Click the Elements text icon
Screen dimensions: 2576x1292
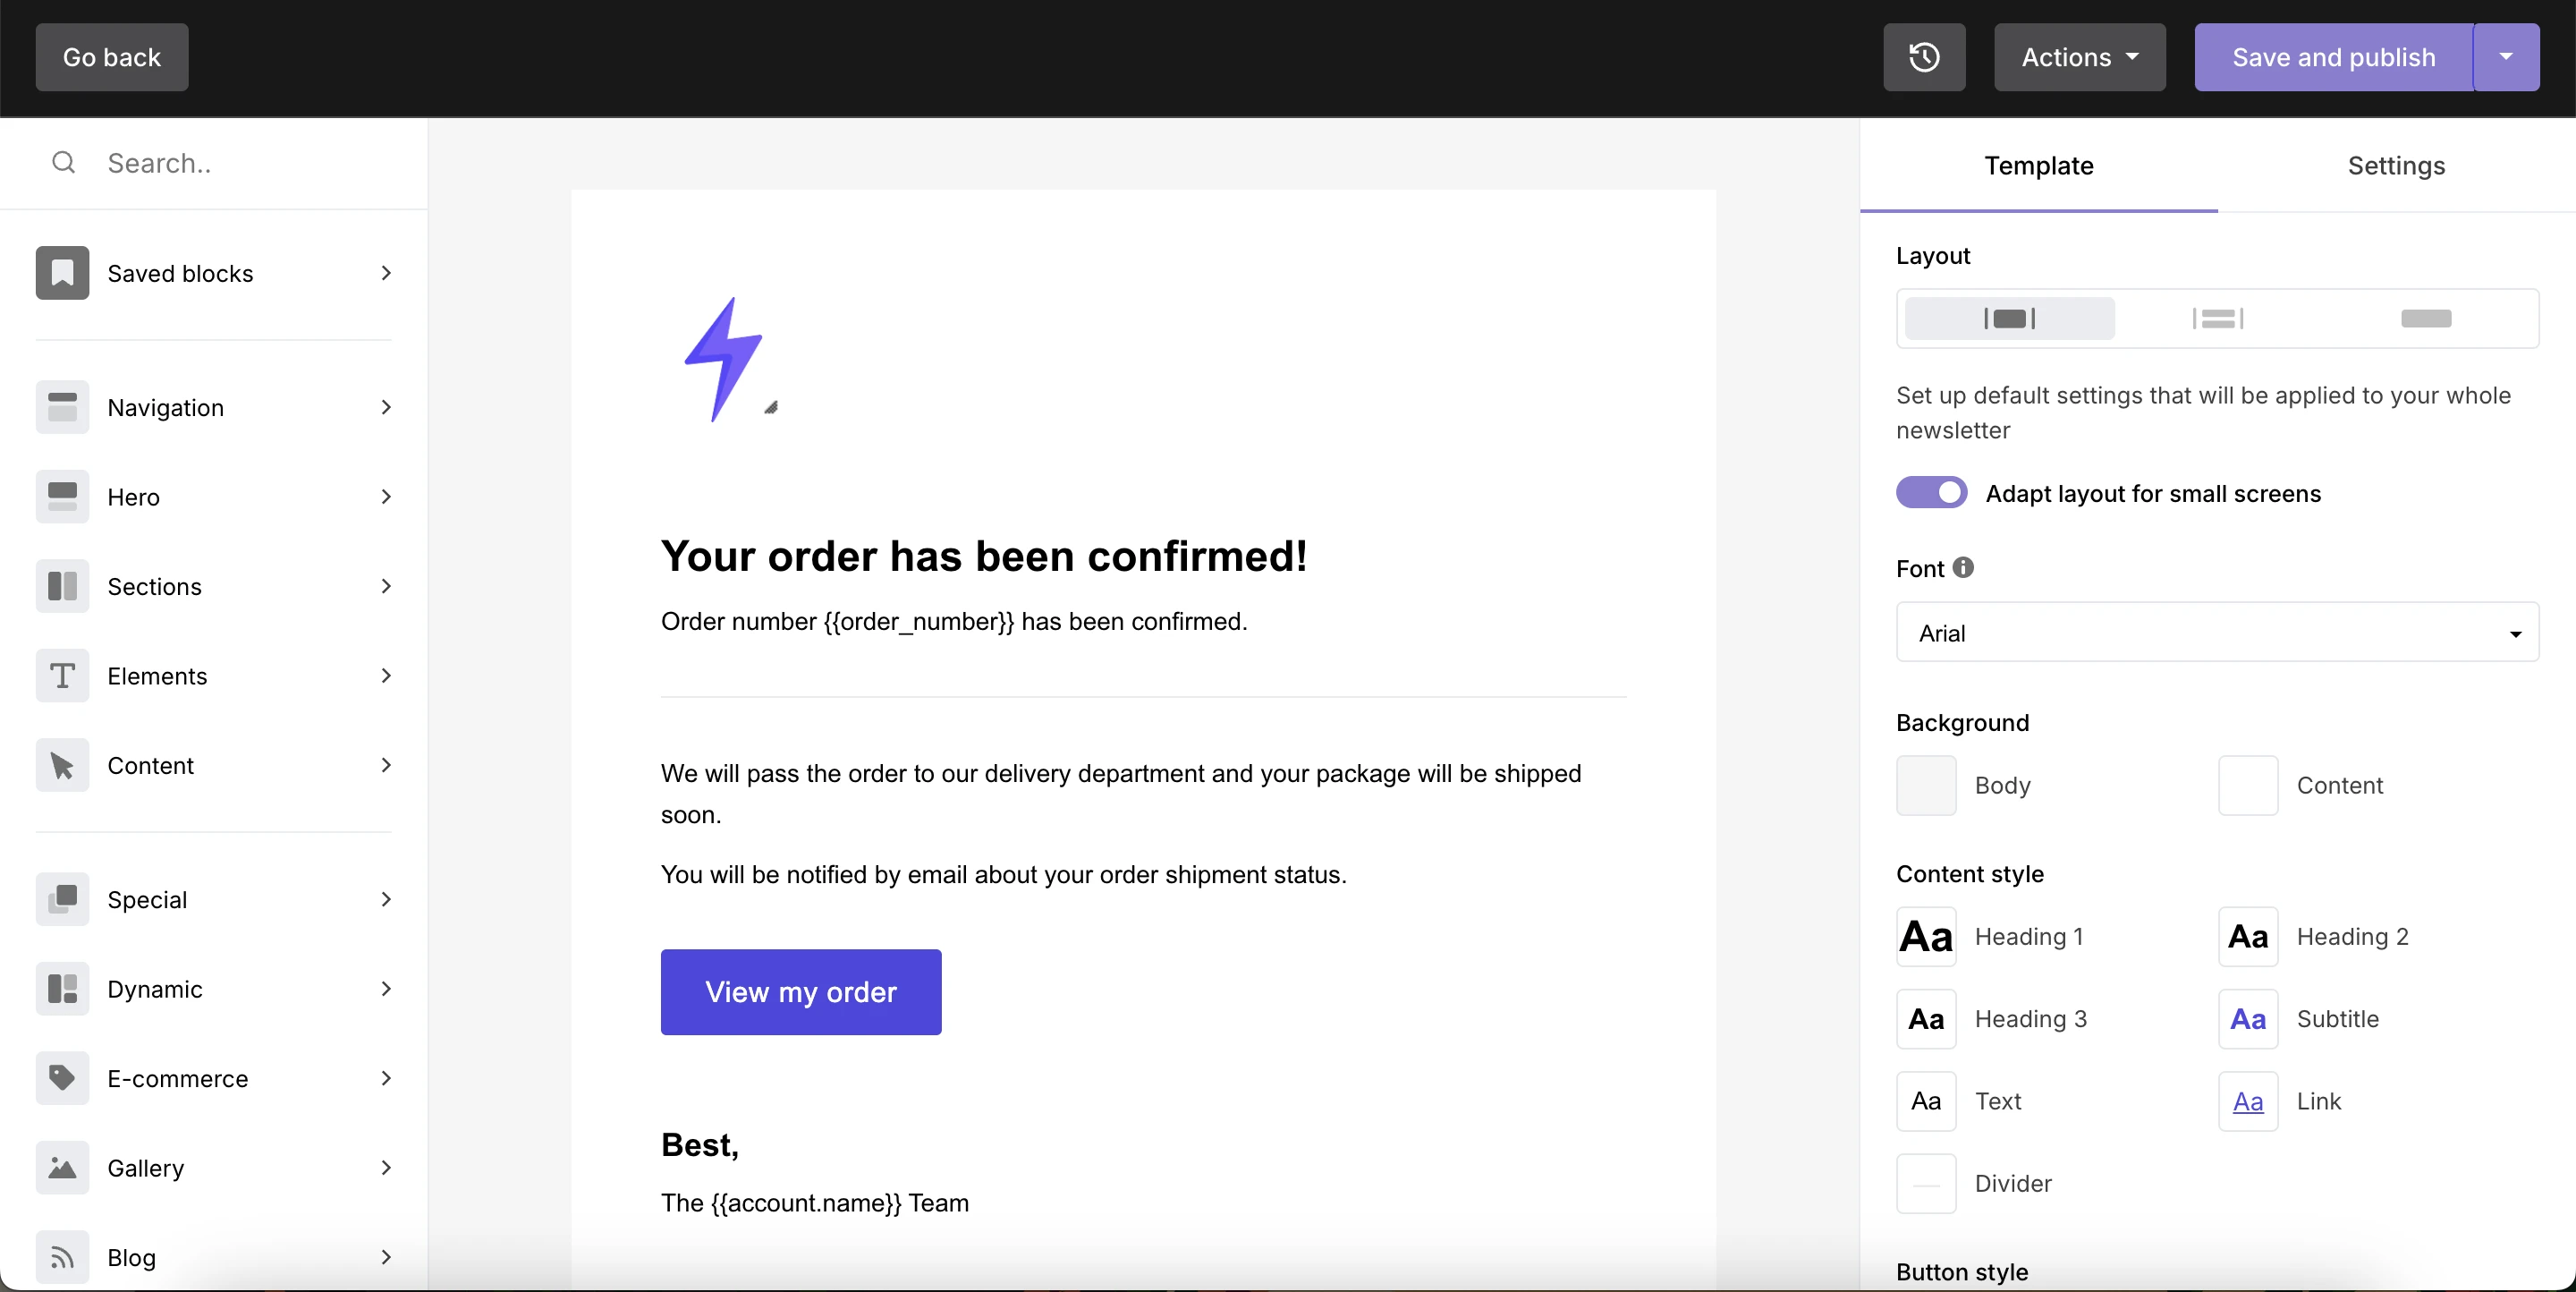coord(62,676)
